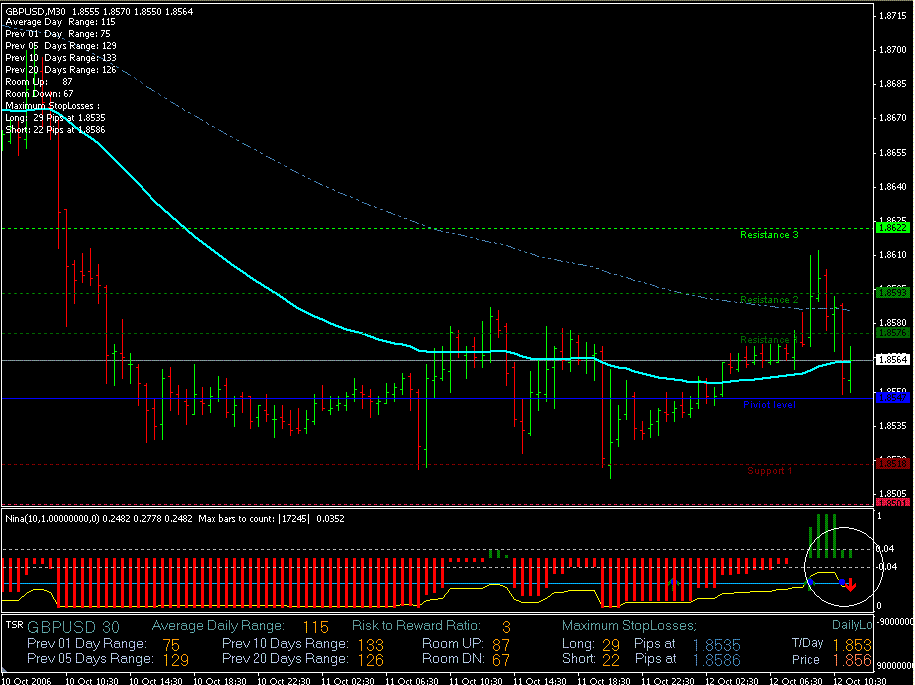Image resolution: width=915 pixels, height=685 pixels.
Task: Click the up arrow near 11 Oct 22:30
Action: 674,581
